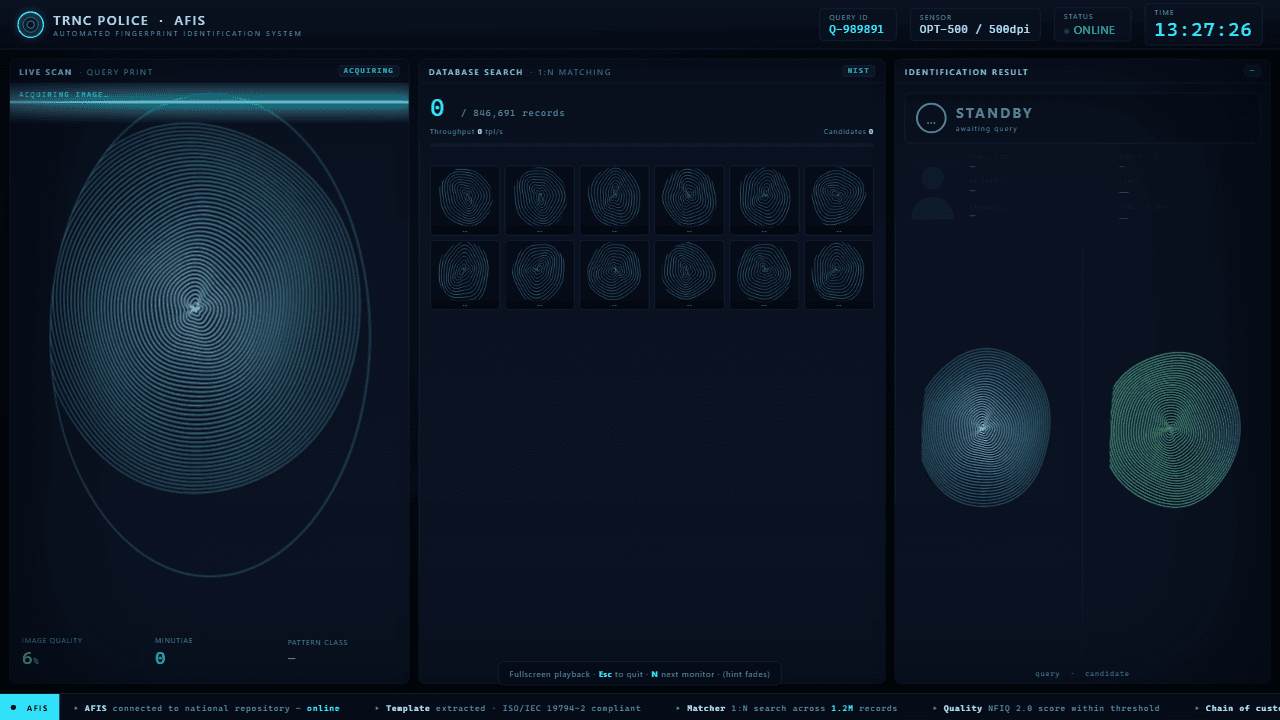Click the STANDBY status text
This screenshot has width=1280, height=720.
pyautogui.click(x=994, y=113)
